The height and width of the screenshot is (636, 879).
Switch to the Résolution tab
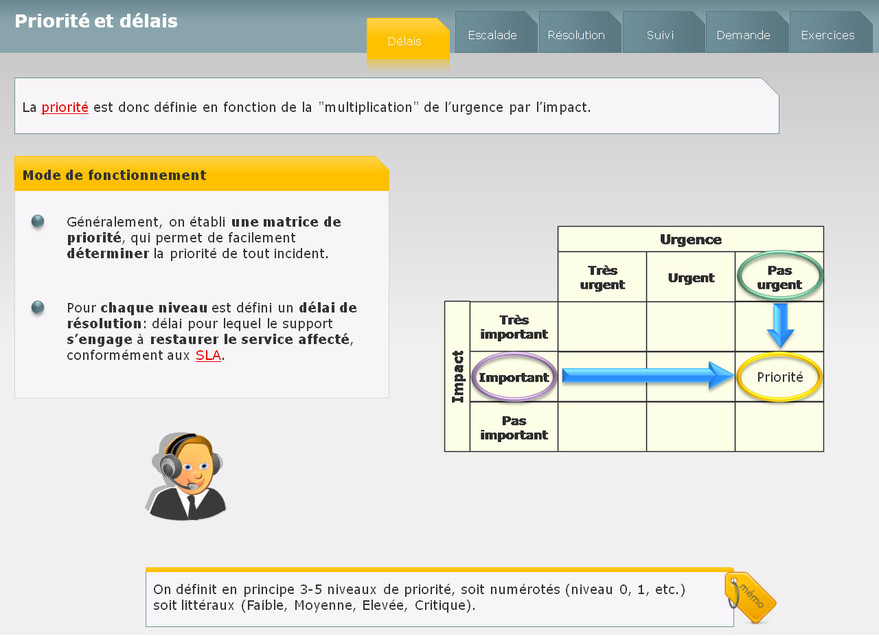576,35
